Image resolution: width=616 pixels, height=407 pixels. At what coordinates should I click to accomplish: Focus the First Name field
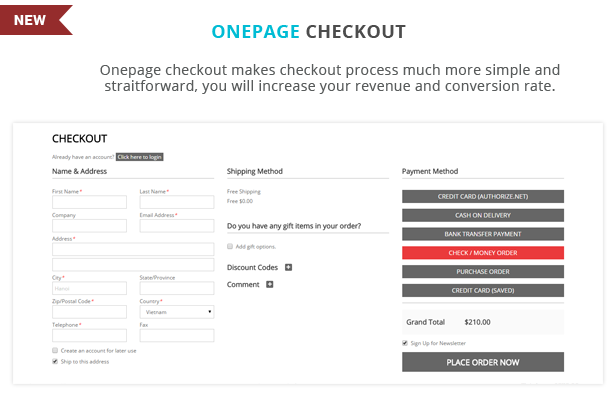click(x=89, y=202)
